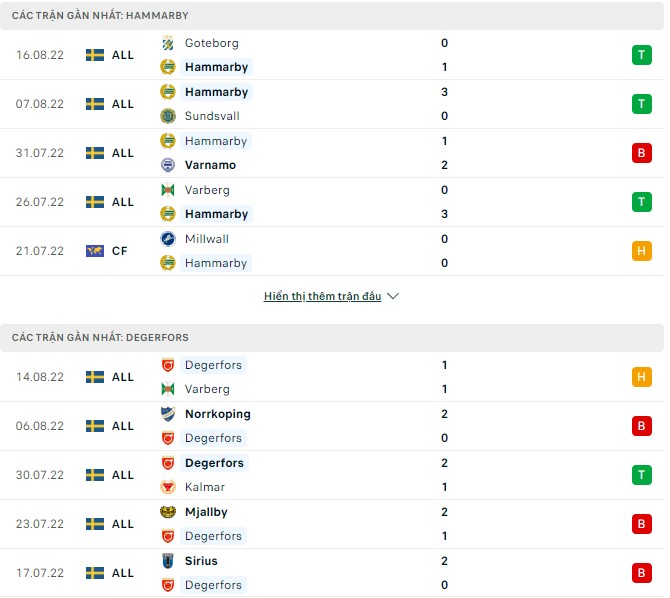Click the Các trận gần nhất: Degerfors header

100,338
